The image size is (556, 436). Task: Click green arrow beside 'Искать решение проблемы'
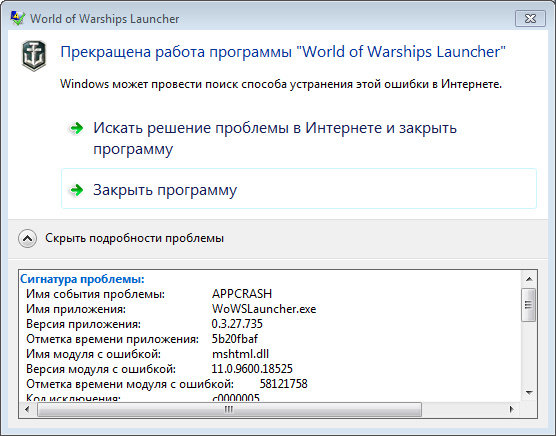pyautogui.click(x=76, y=128)
